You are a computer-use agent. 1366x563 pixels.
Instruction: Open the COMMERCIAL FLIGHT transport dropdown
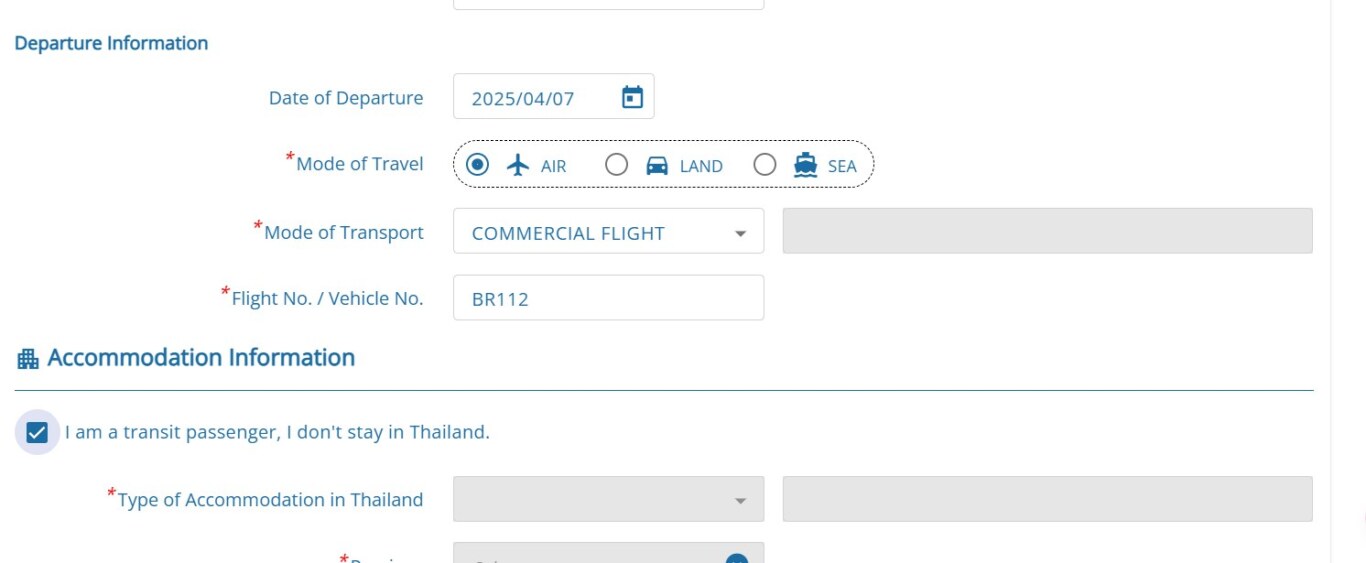click(x=608, y=231)
